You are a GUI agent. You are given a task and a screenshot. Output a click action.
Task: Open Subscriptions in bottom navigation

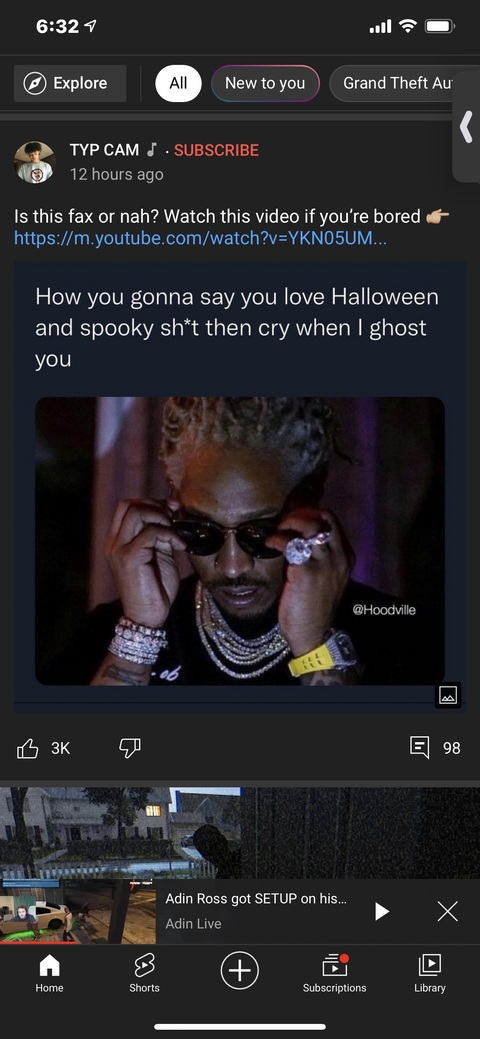334,974
